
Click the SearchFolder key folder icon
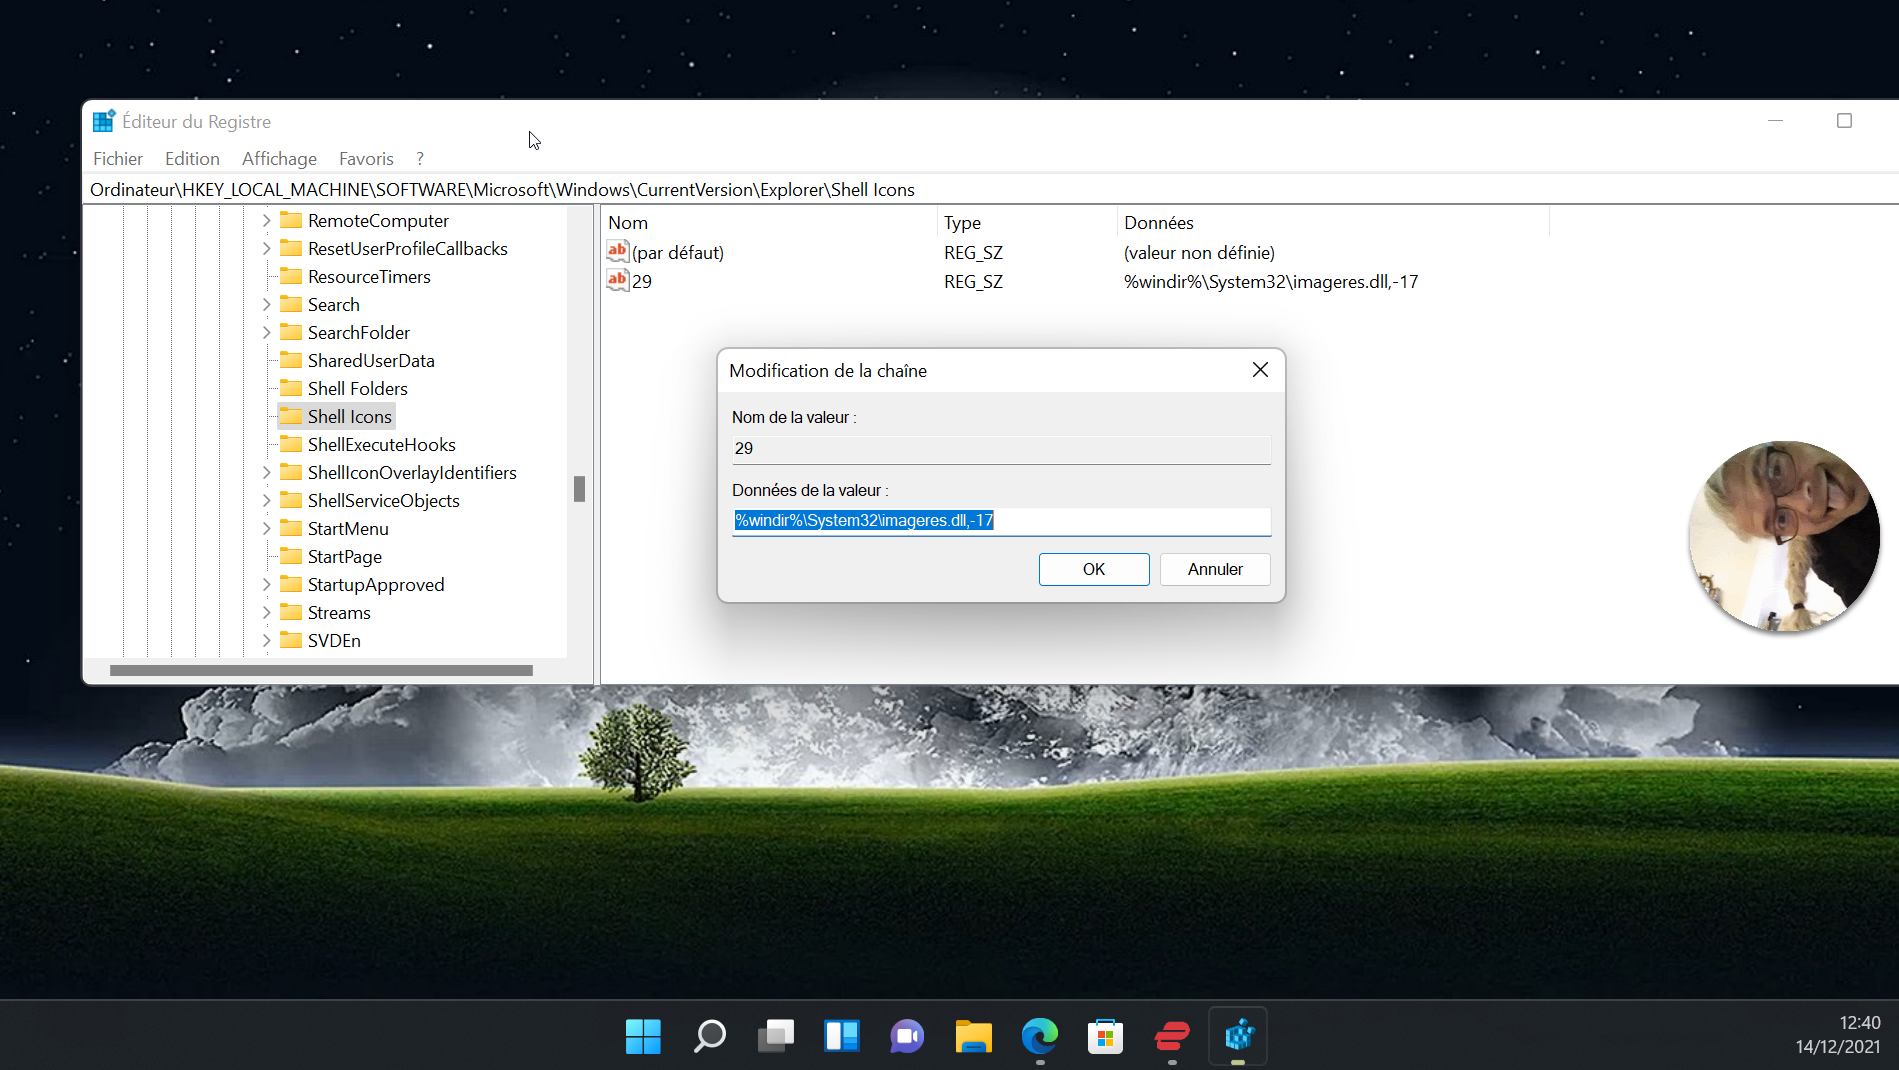pos(291,332)
